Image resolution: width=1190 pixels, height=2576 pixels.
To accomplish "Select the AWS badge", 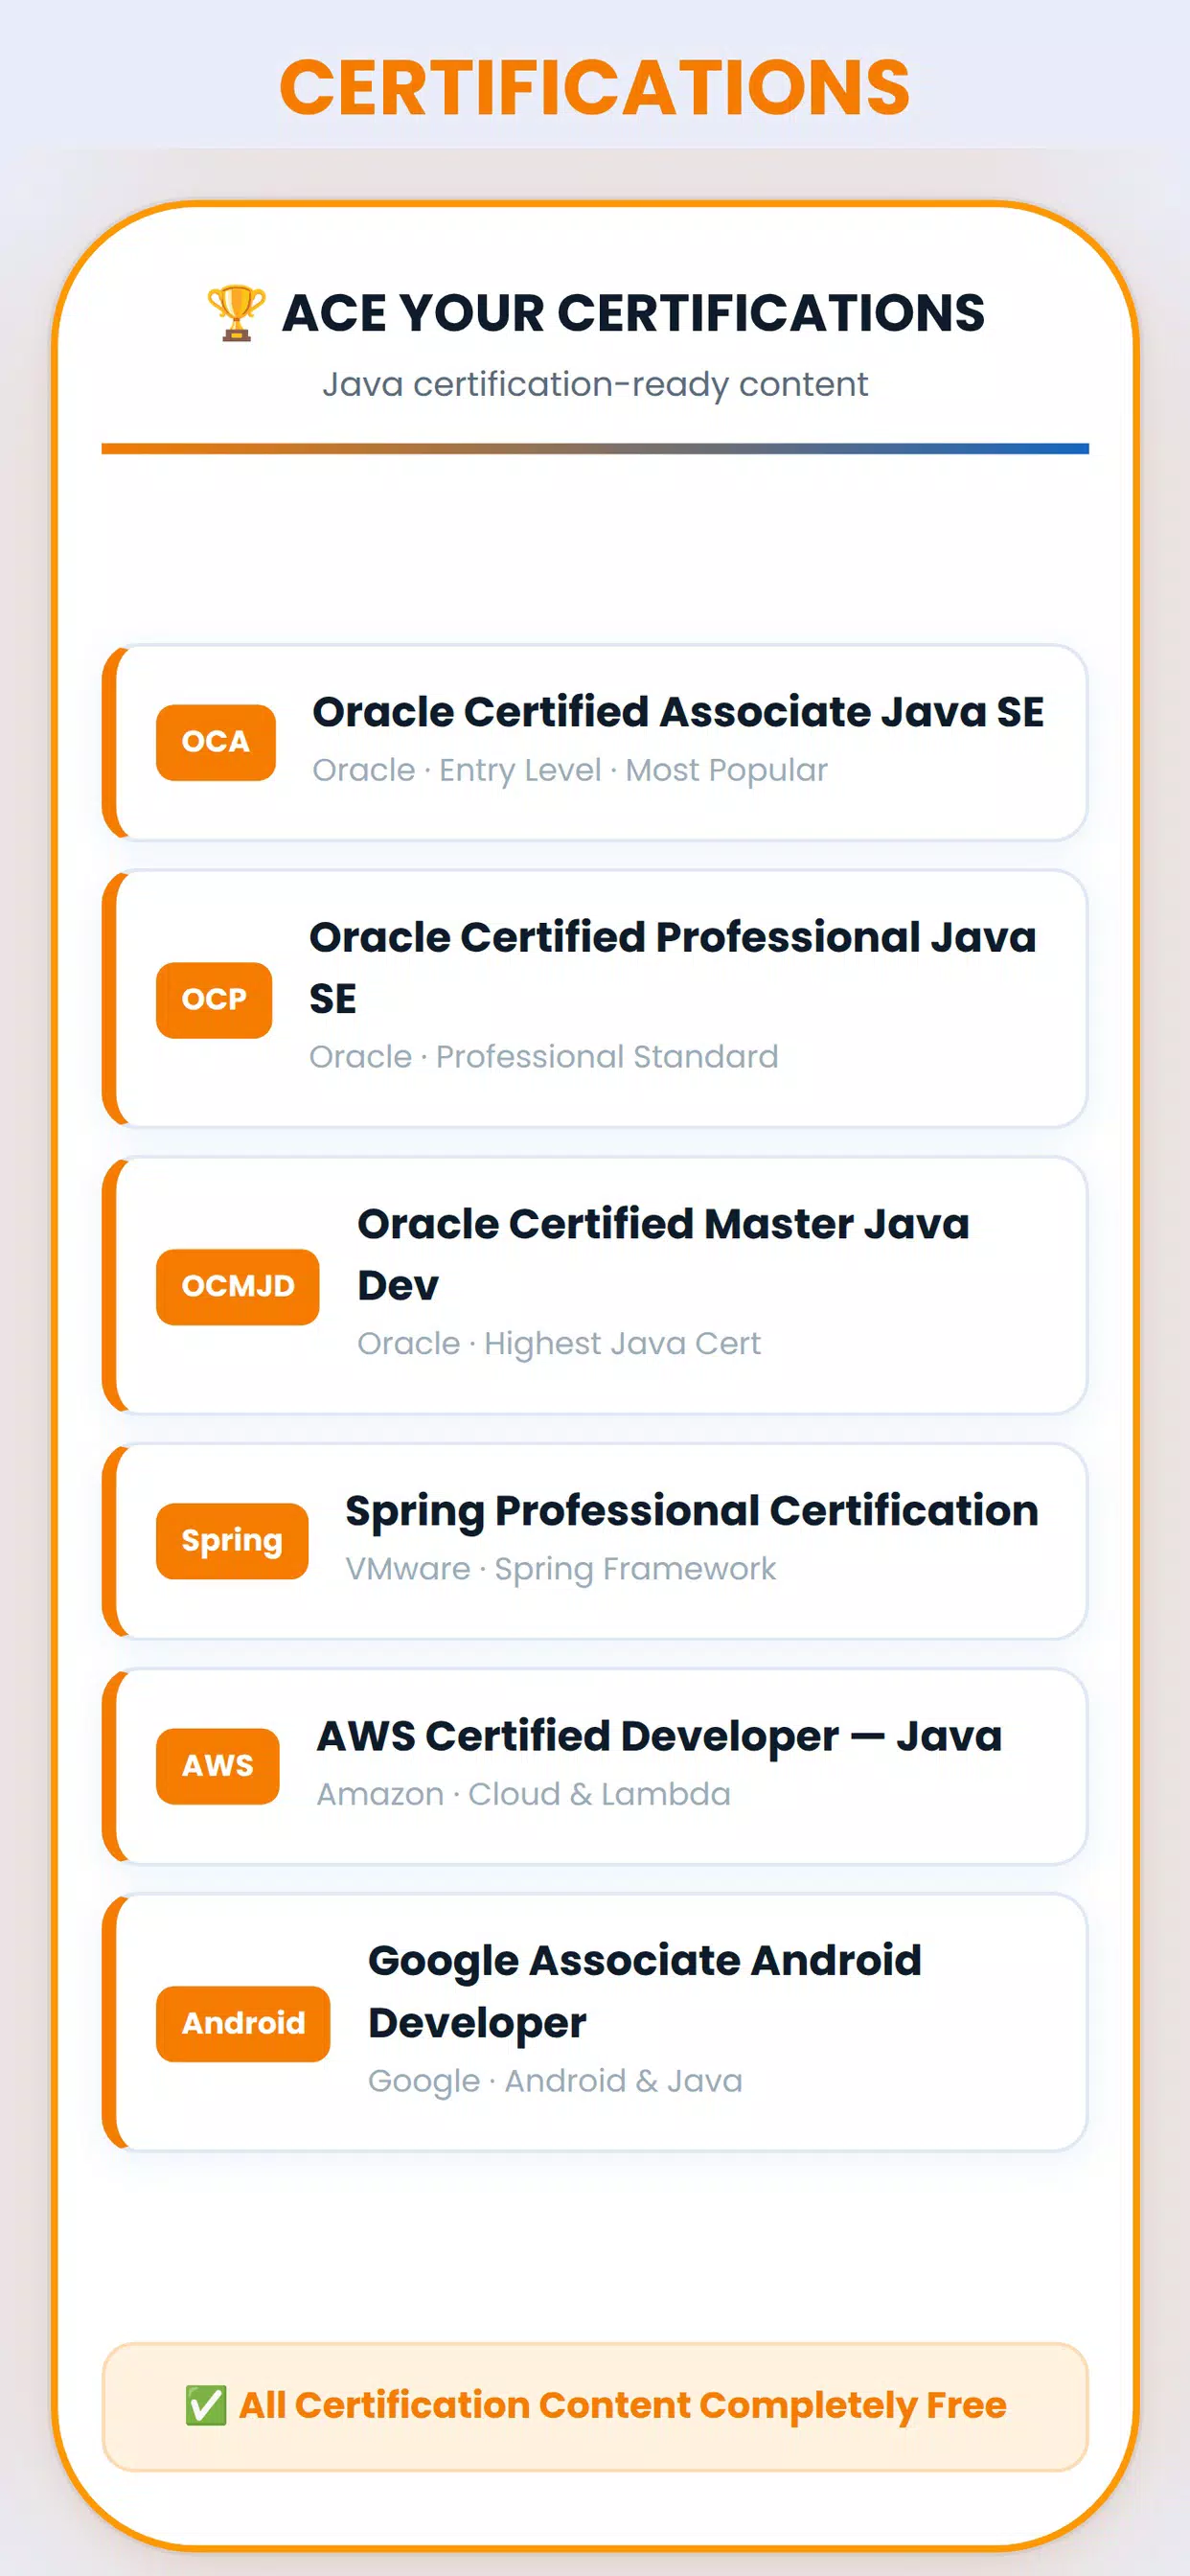I will [217, 1766].
